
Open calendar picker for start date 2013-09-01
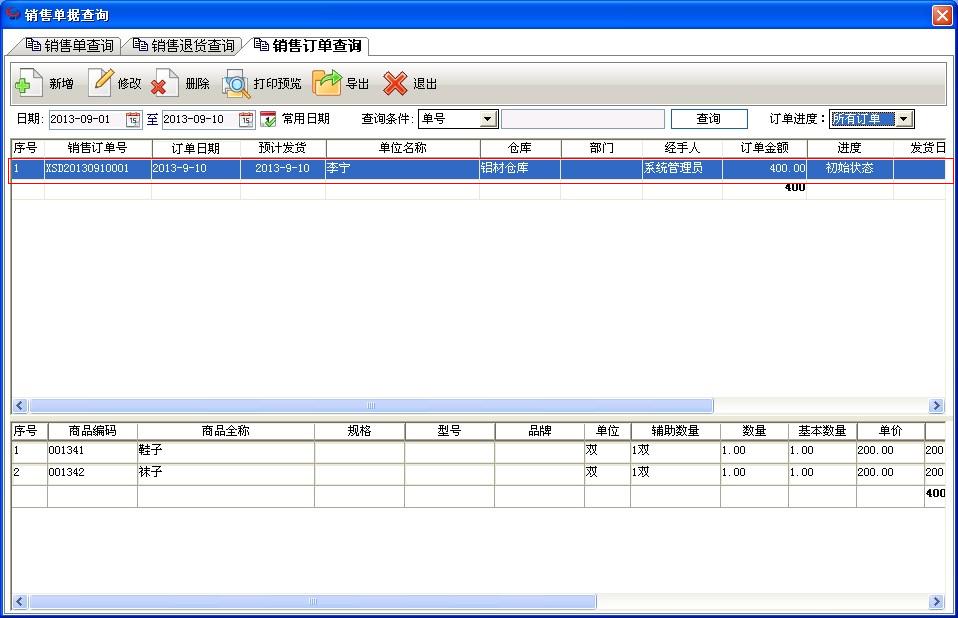[x=133, y=119]
